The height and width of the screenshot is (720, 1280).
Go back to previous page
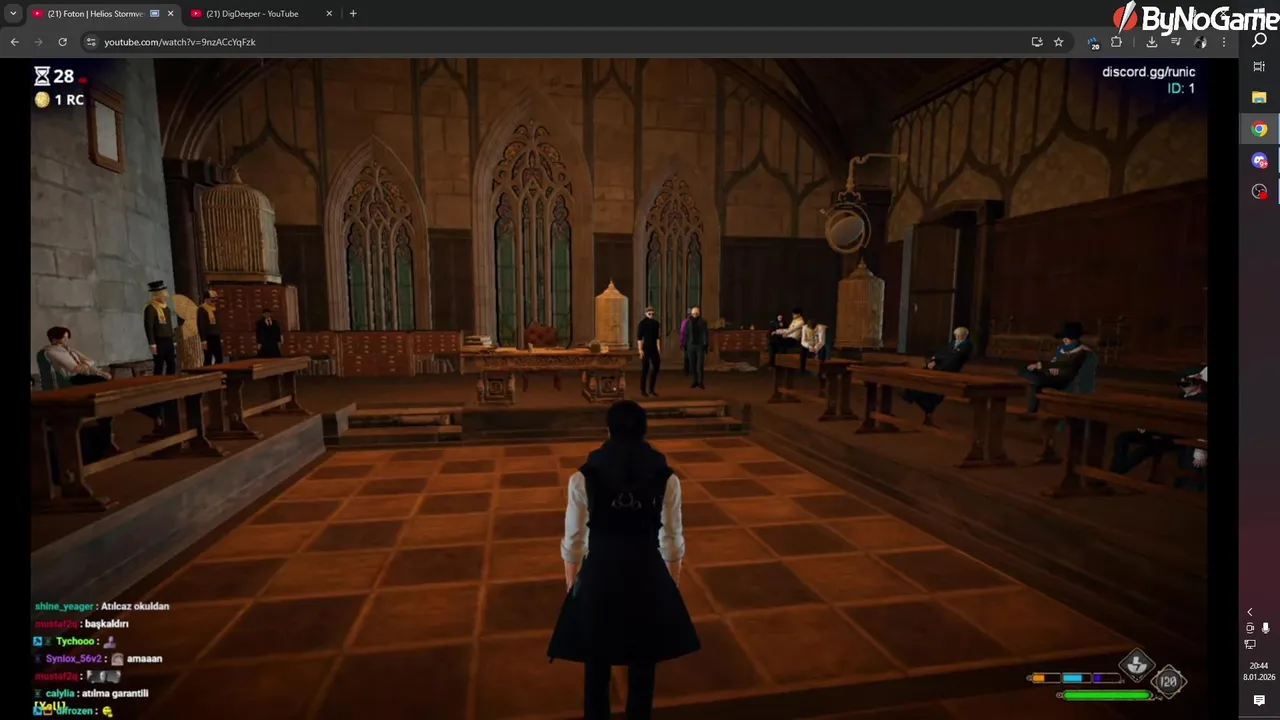coord(14,42)
